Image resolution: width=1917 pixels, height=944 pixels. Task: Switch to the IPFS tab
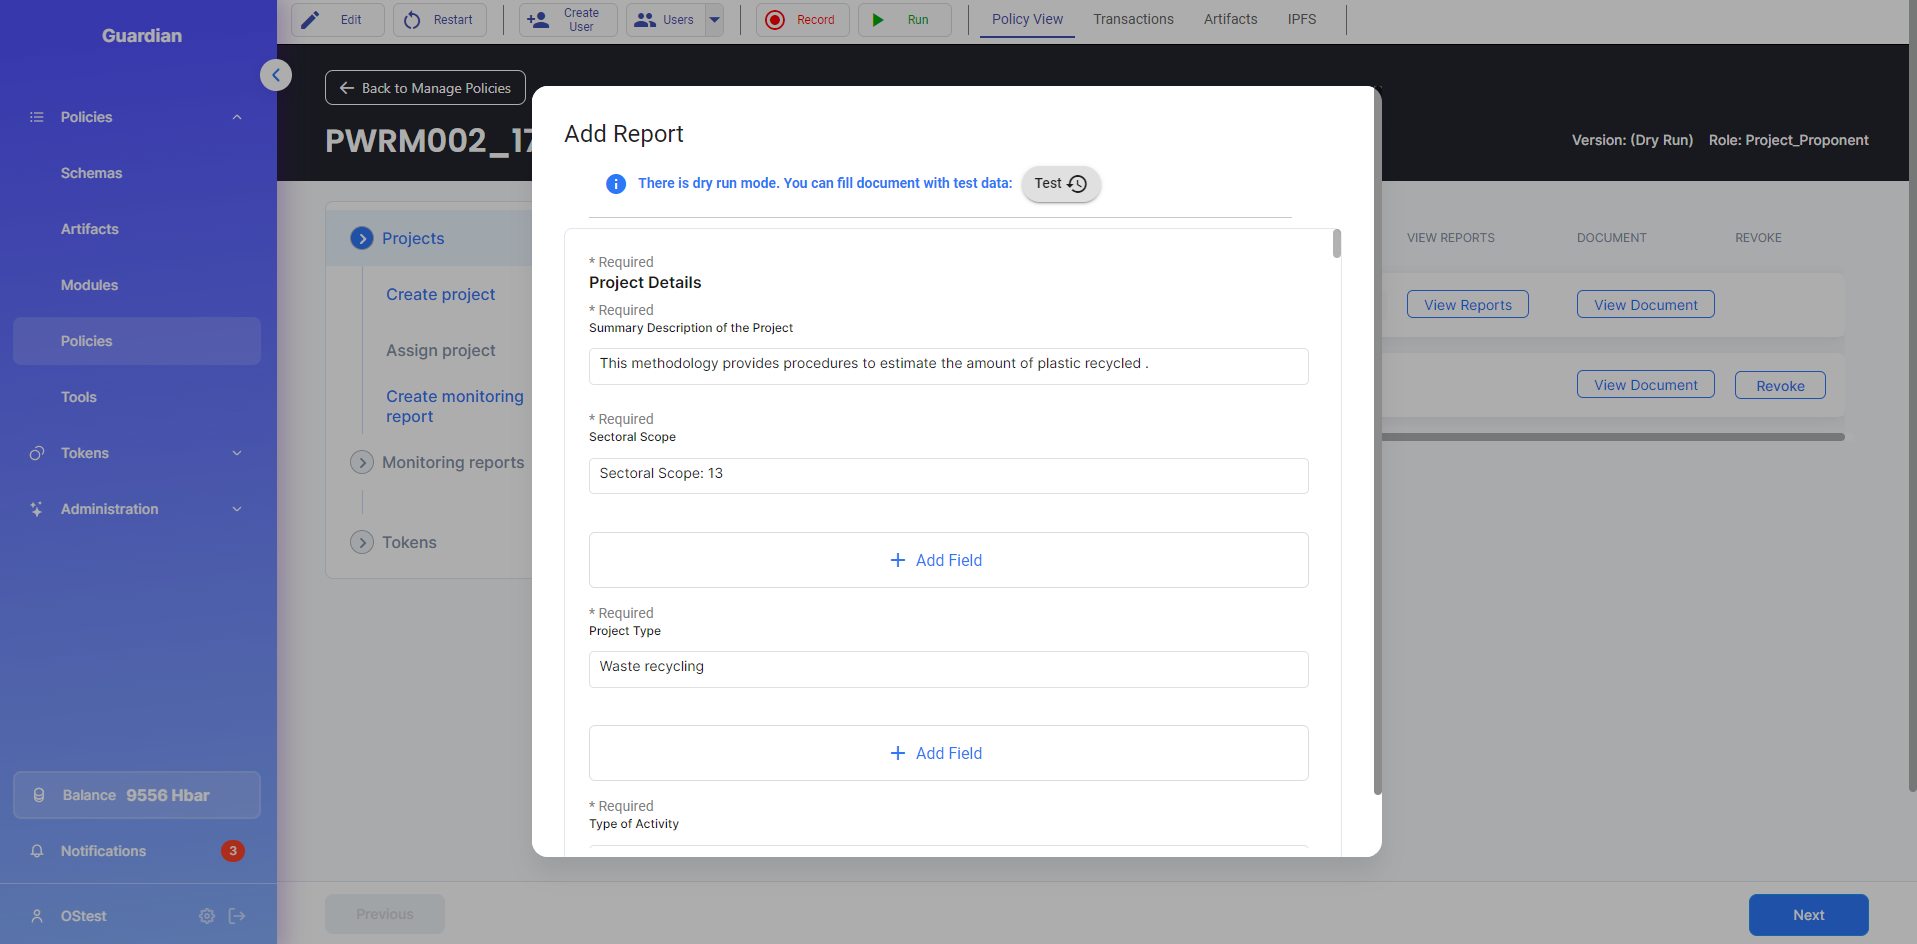1301,19
